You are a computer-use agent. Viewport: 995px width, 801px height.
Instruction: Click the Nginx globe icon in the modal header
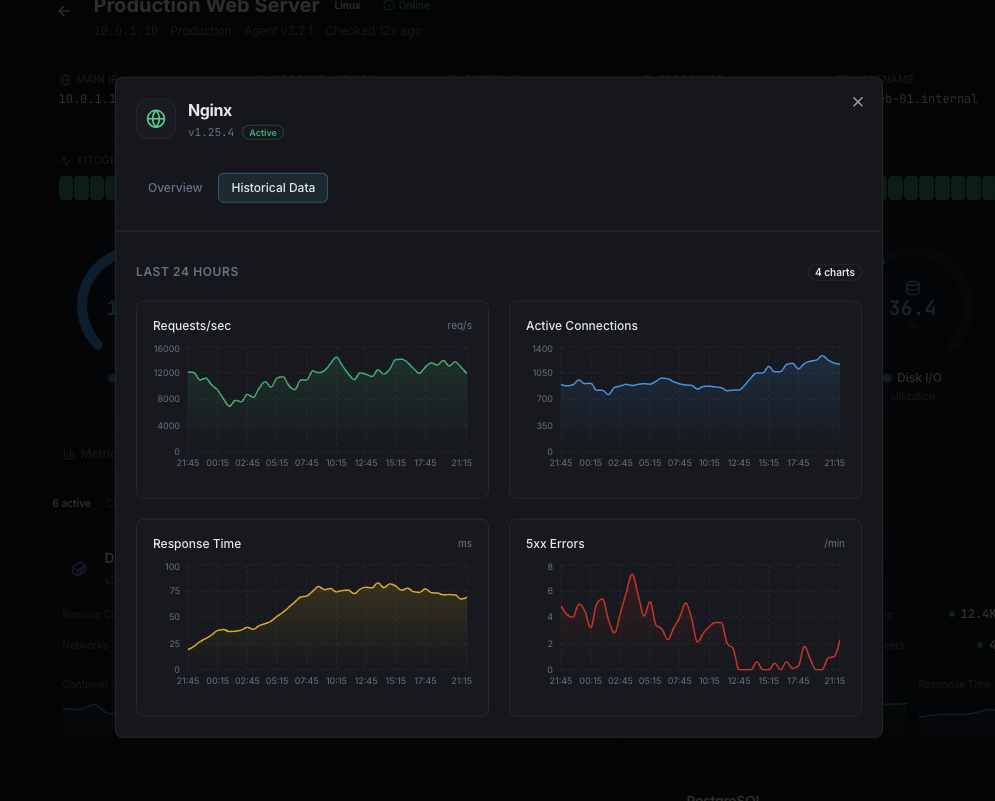pos(156,118)
